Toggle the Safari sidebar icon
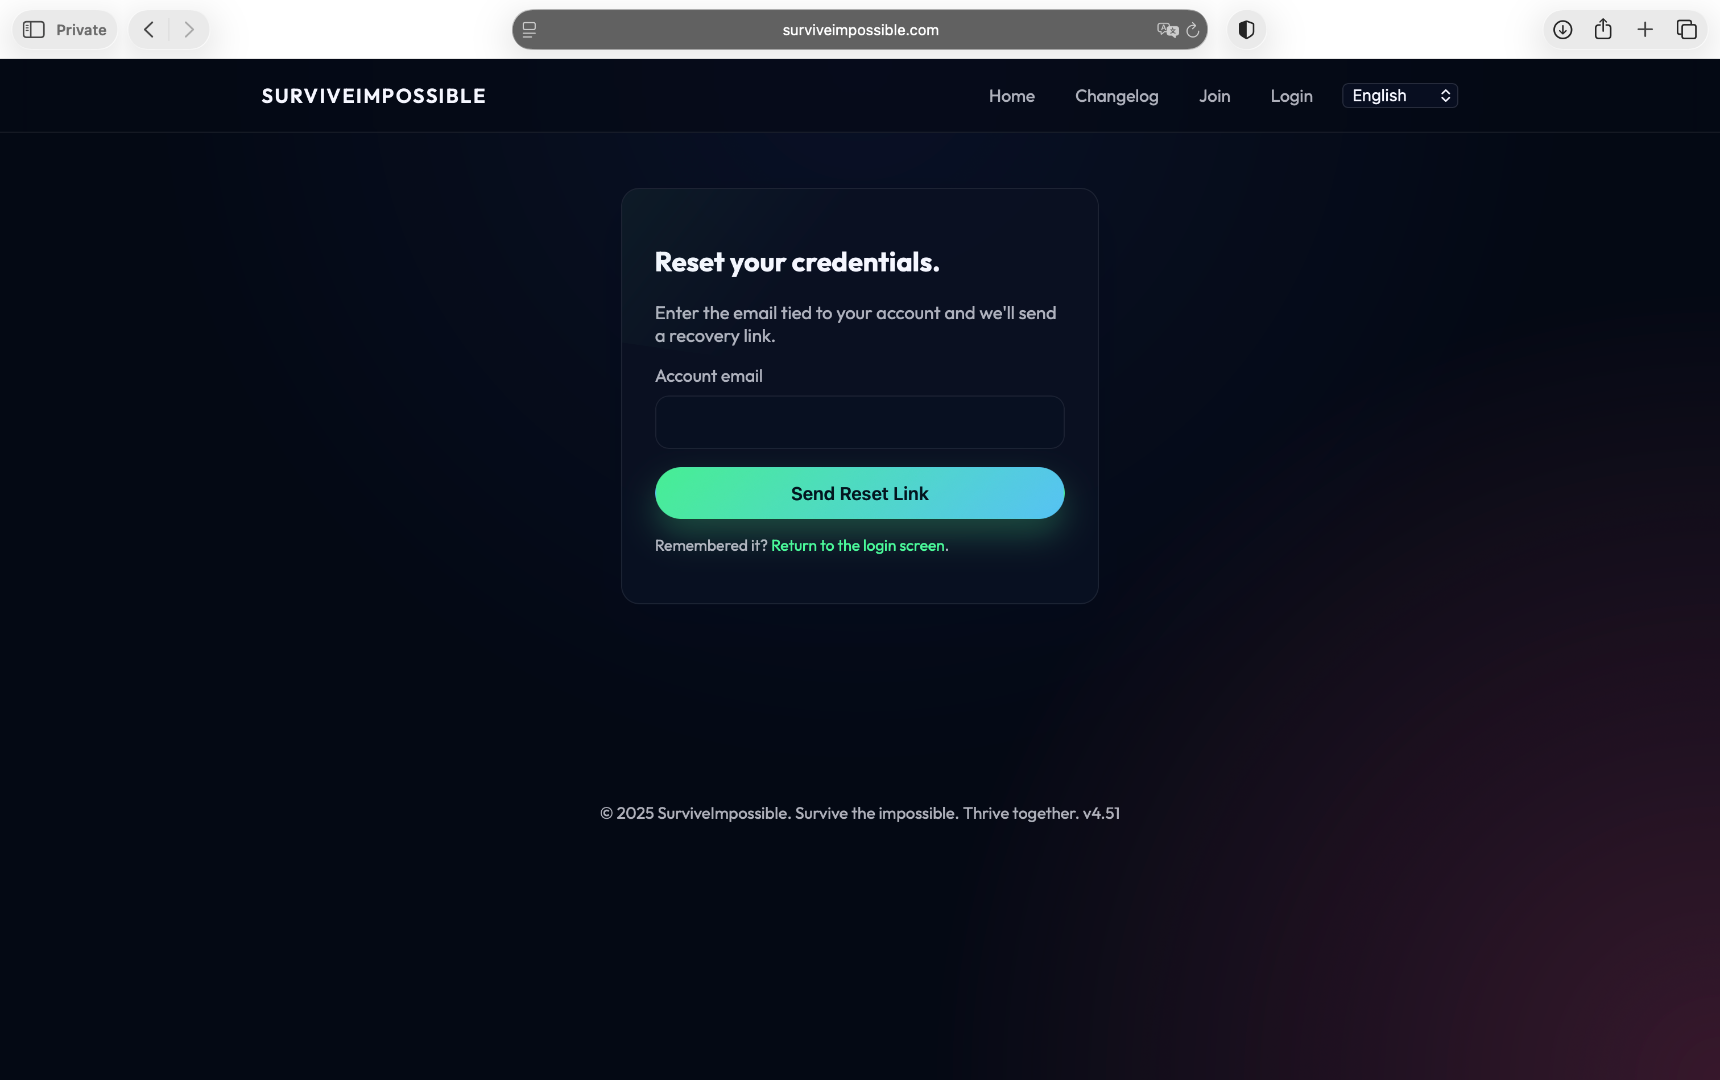The height and width of the screenshot is (1080, 1720). [34, 30]
